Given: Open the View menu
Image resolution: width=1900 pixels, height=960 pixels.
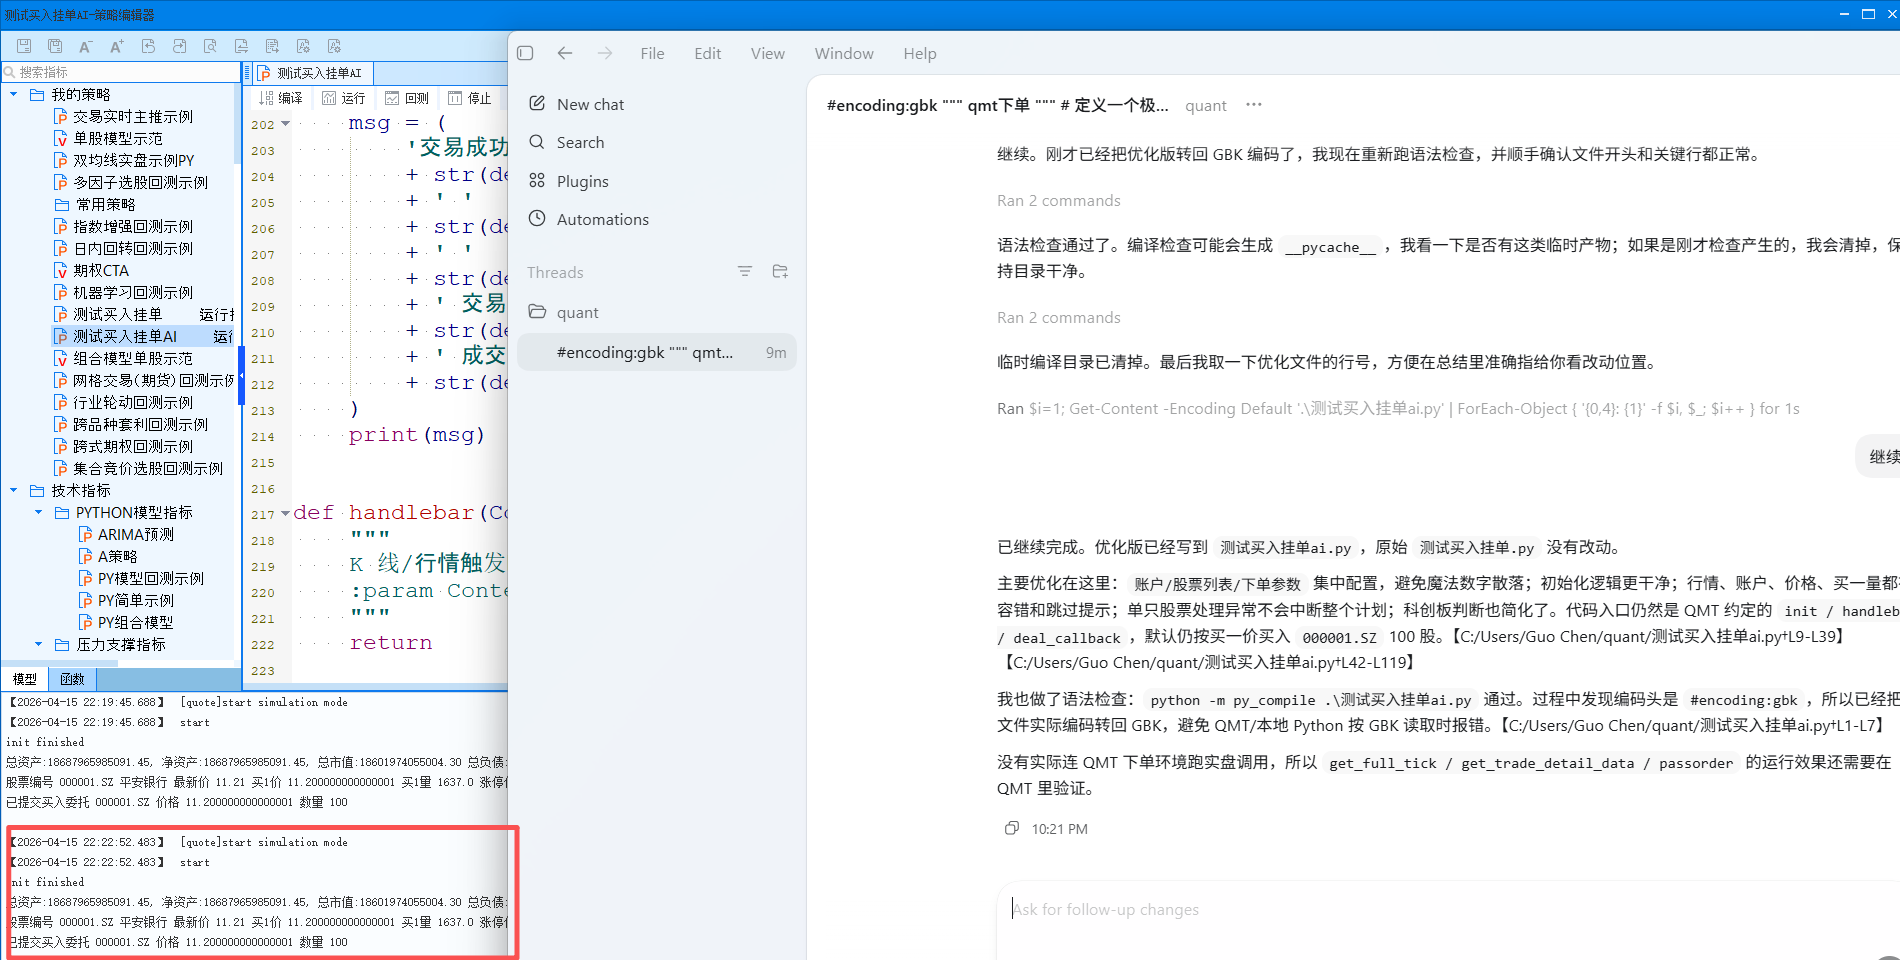Looking at the screenshot, I should click(767, 53).
